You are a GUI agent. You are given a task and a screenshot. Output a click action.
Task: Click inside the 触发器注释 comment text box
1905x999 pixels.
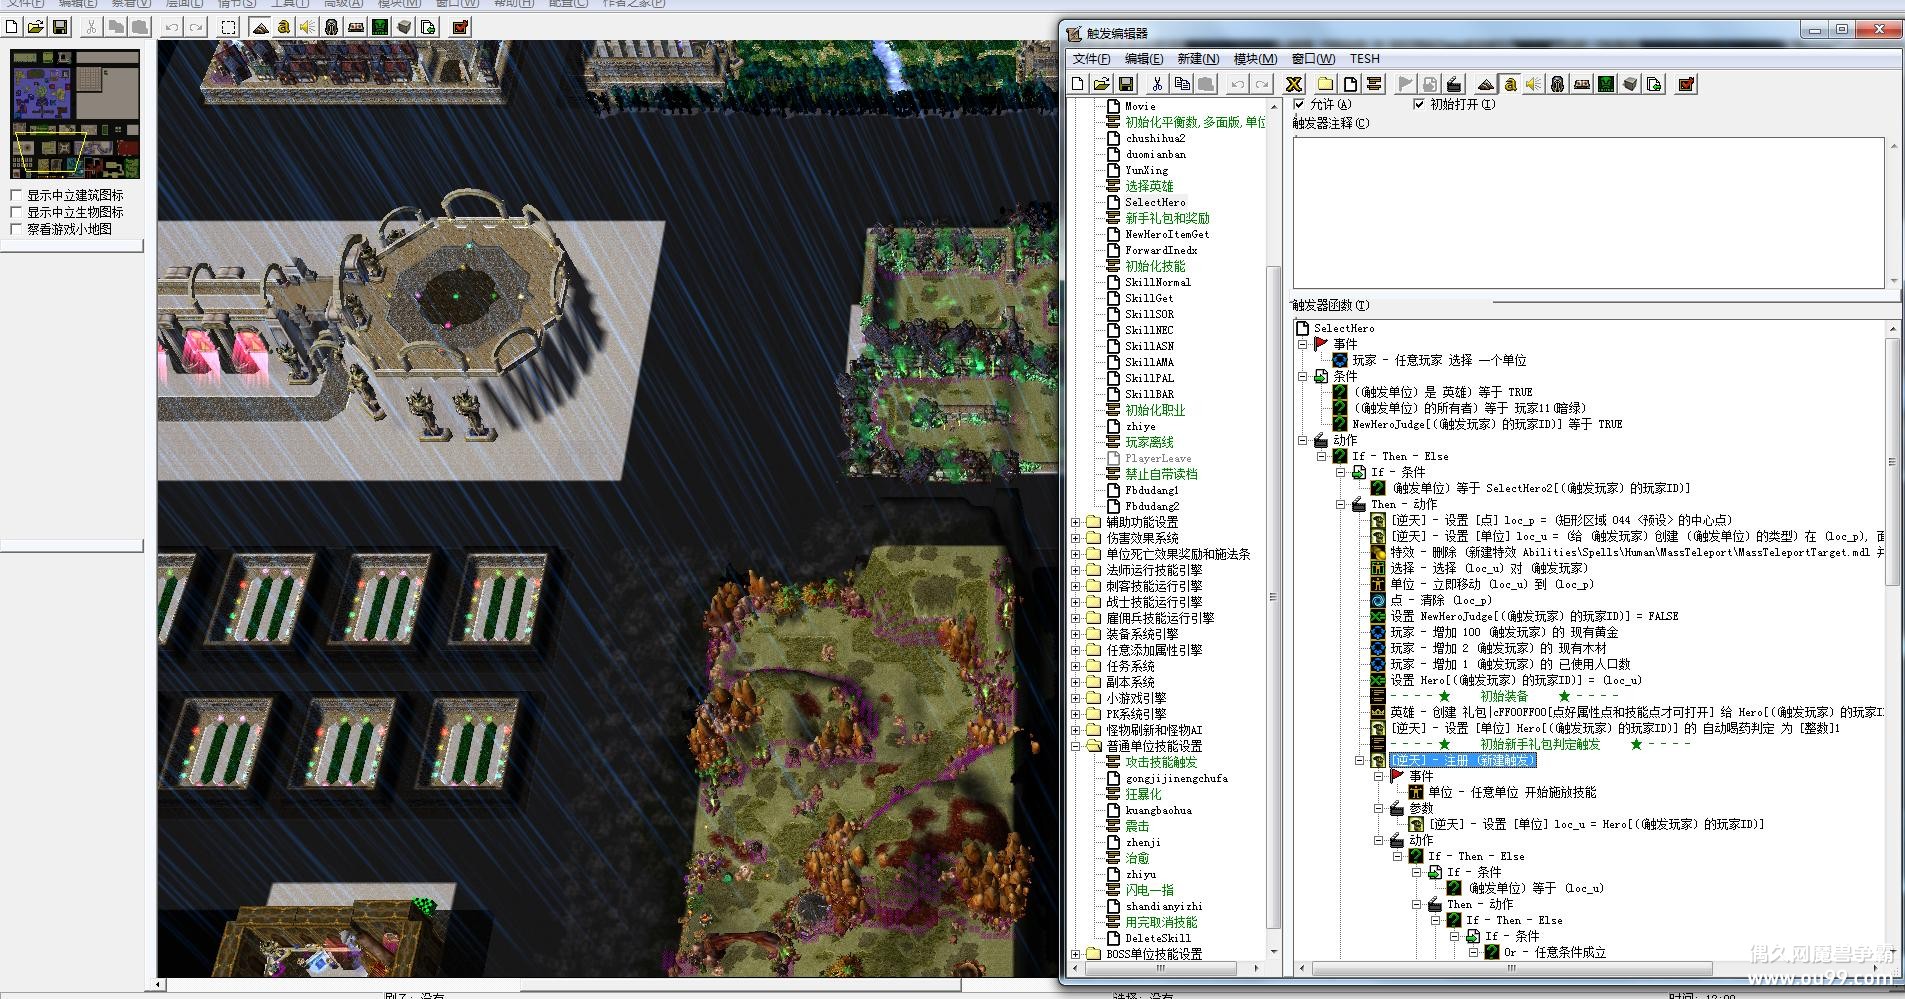tap(1588, 213)
